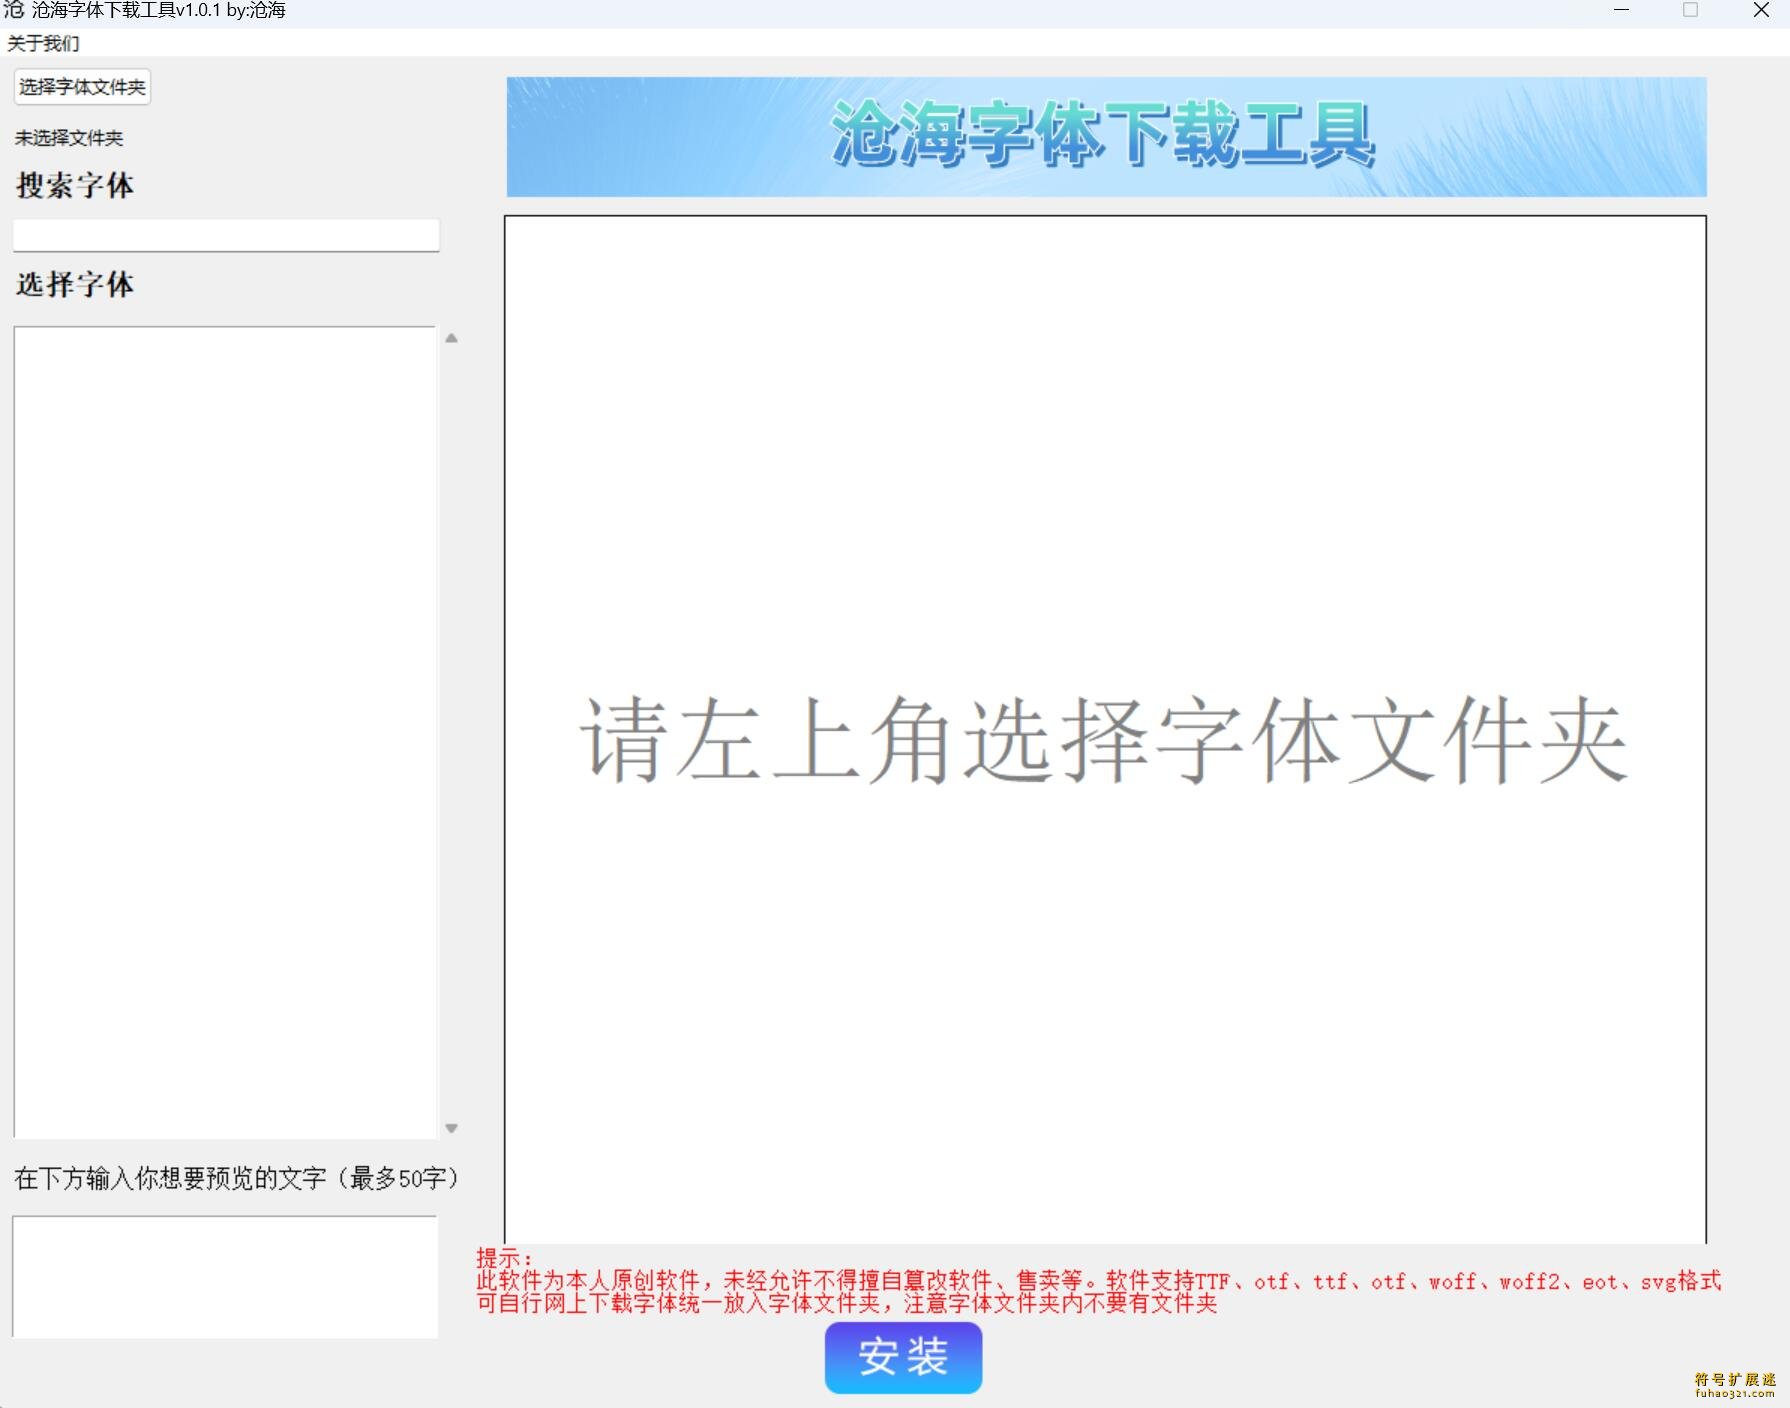Click the 沧海字体下载工具 banner image

click(1106, 137)
